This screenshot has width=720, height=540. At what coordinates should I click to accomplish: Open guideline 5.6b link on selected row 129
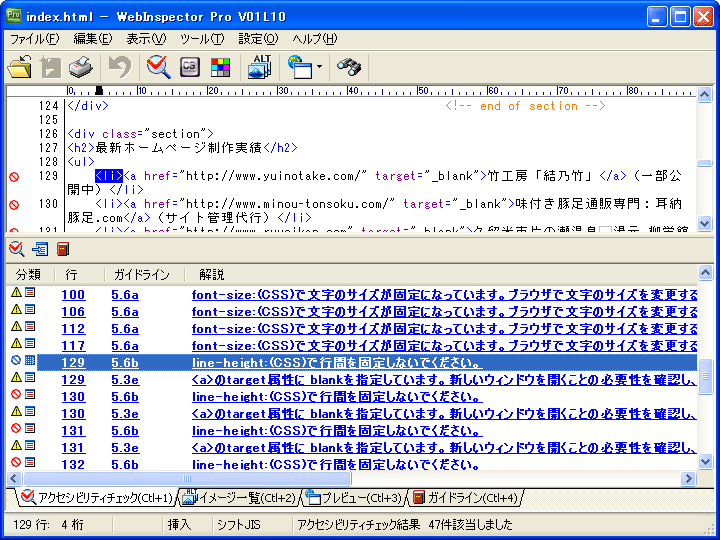pyautogui.click(x=125, y=363)
